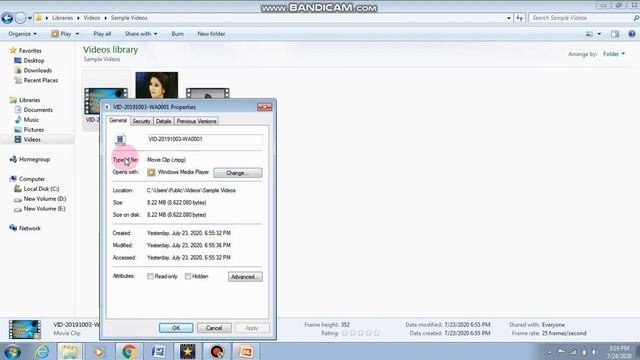
Task: Expand the view options dropdown arrow
Action: click(599, 34)
